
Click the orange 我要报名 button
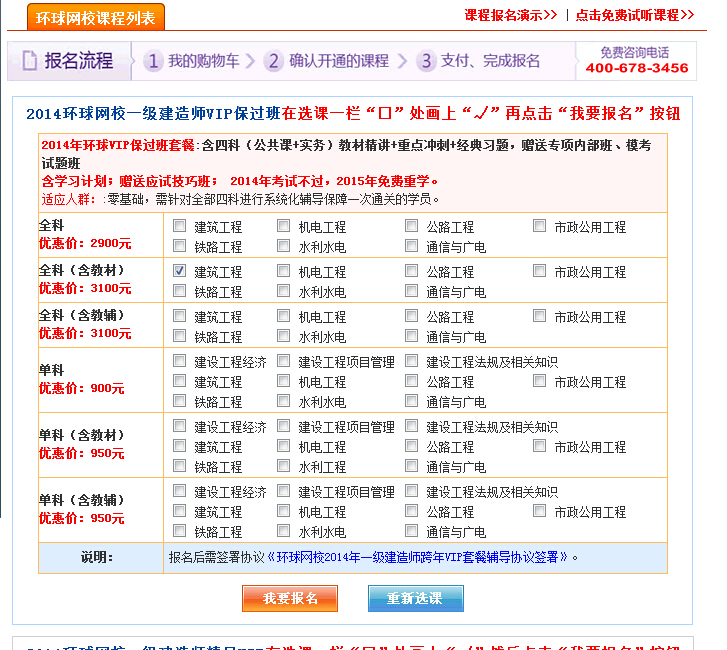290,599
